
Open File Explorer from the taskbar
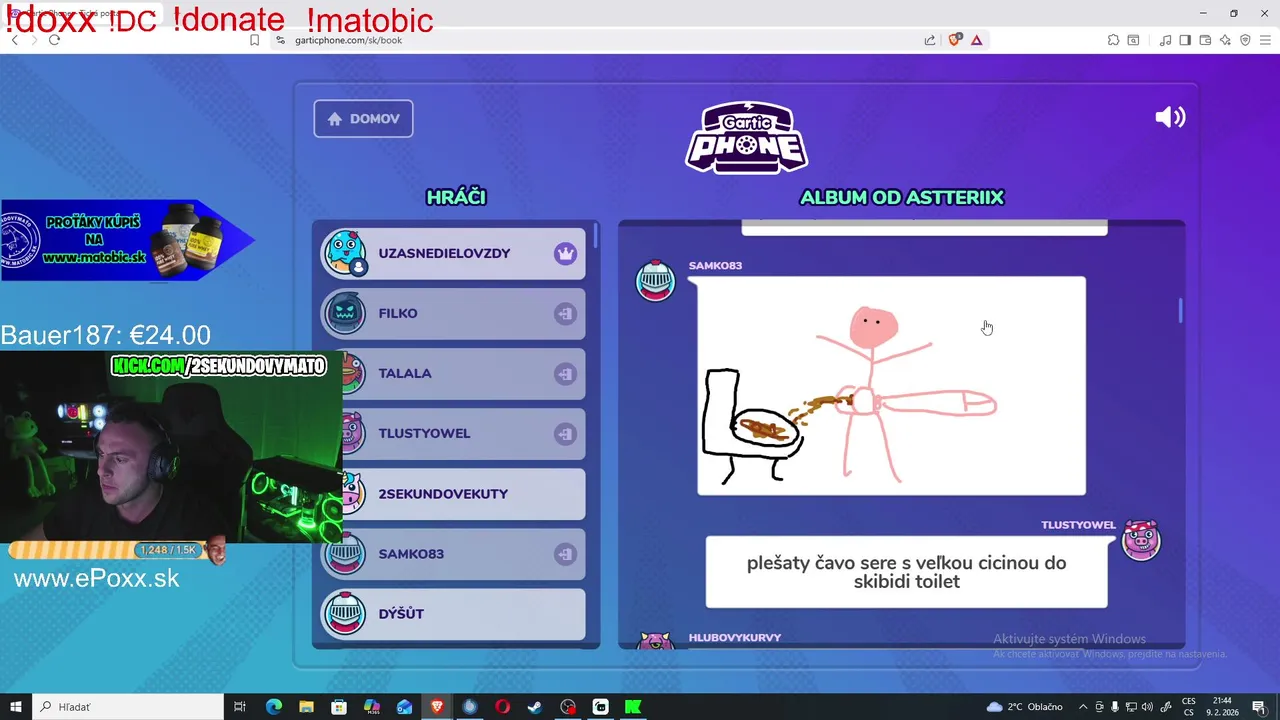click(x=306, y=707)
